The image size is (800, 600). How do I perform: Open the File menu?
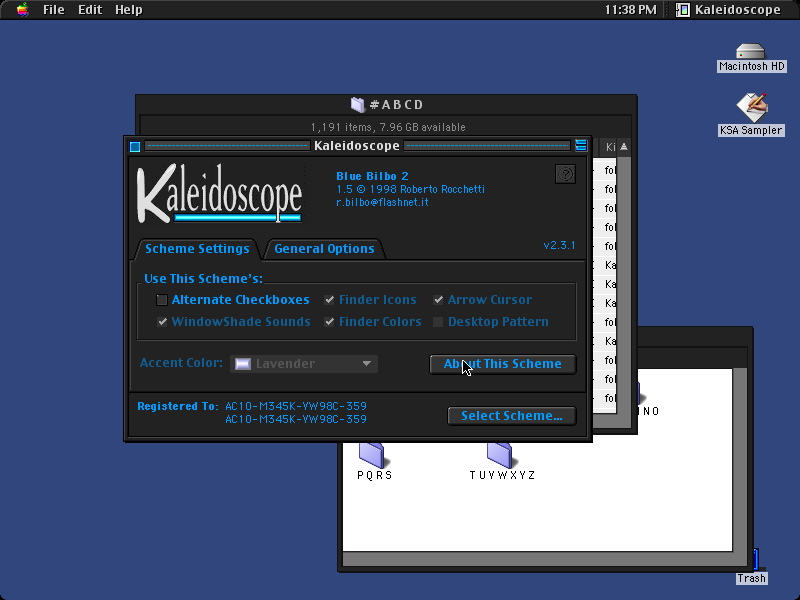tap(54, 10)
